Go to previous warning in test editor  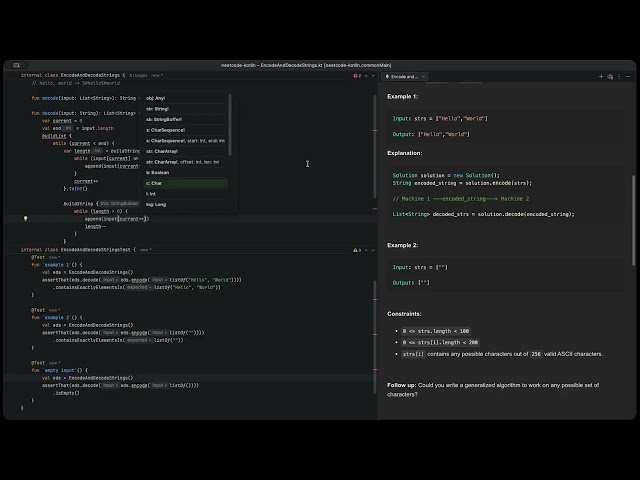pyautogui.click(x=366, y=250)
